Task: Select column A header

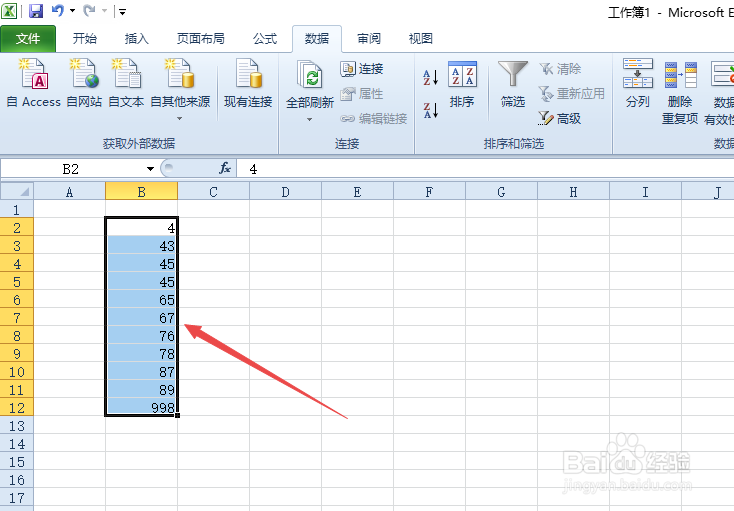Action: pos(69,192)
